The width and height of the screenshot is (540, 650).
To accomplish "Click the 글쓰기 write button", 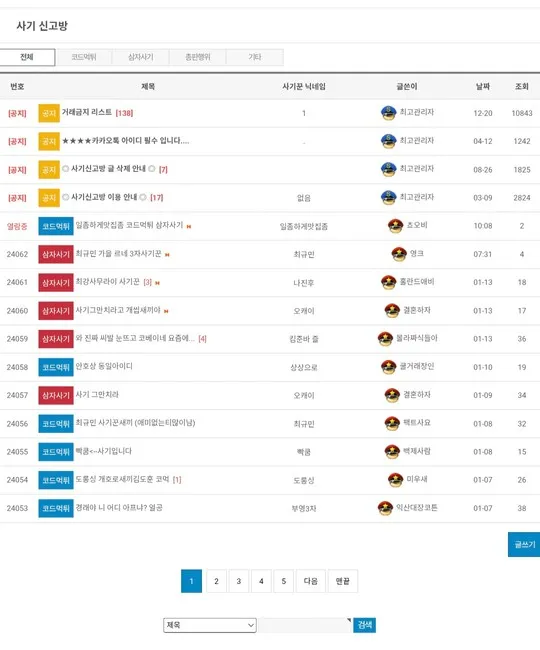I will tap(524, 544).
